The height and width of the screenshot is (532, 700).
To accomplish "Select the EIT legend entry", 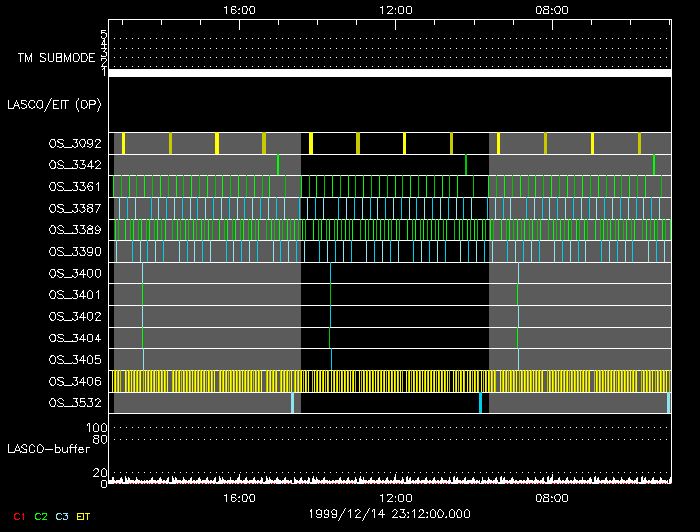I will tap(83, 516).
